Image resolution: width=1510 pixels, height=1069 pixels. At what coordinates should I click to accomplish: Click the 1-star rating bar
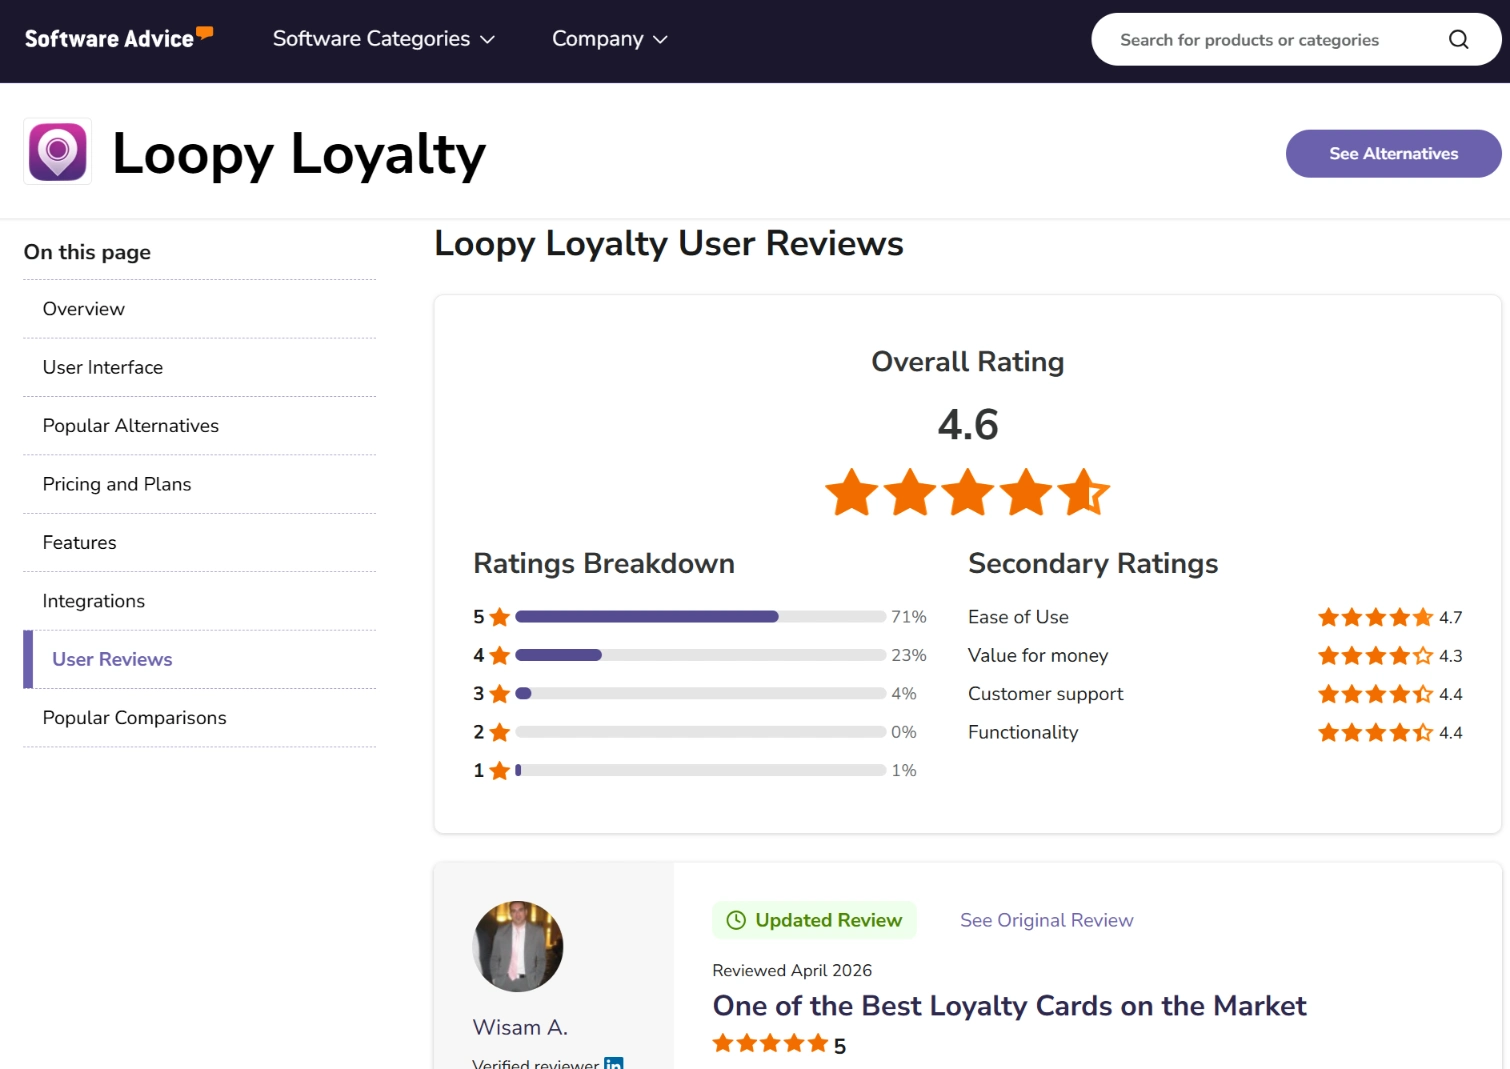700,770
